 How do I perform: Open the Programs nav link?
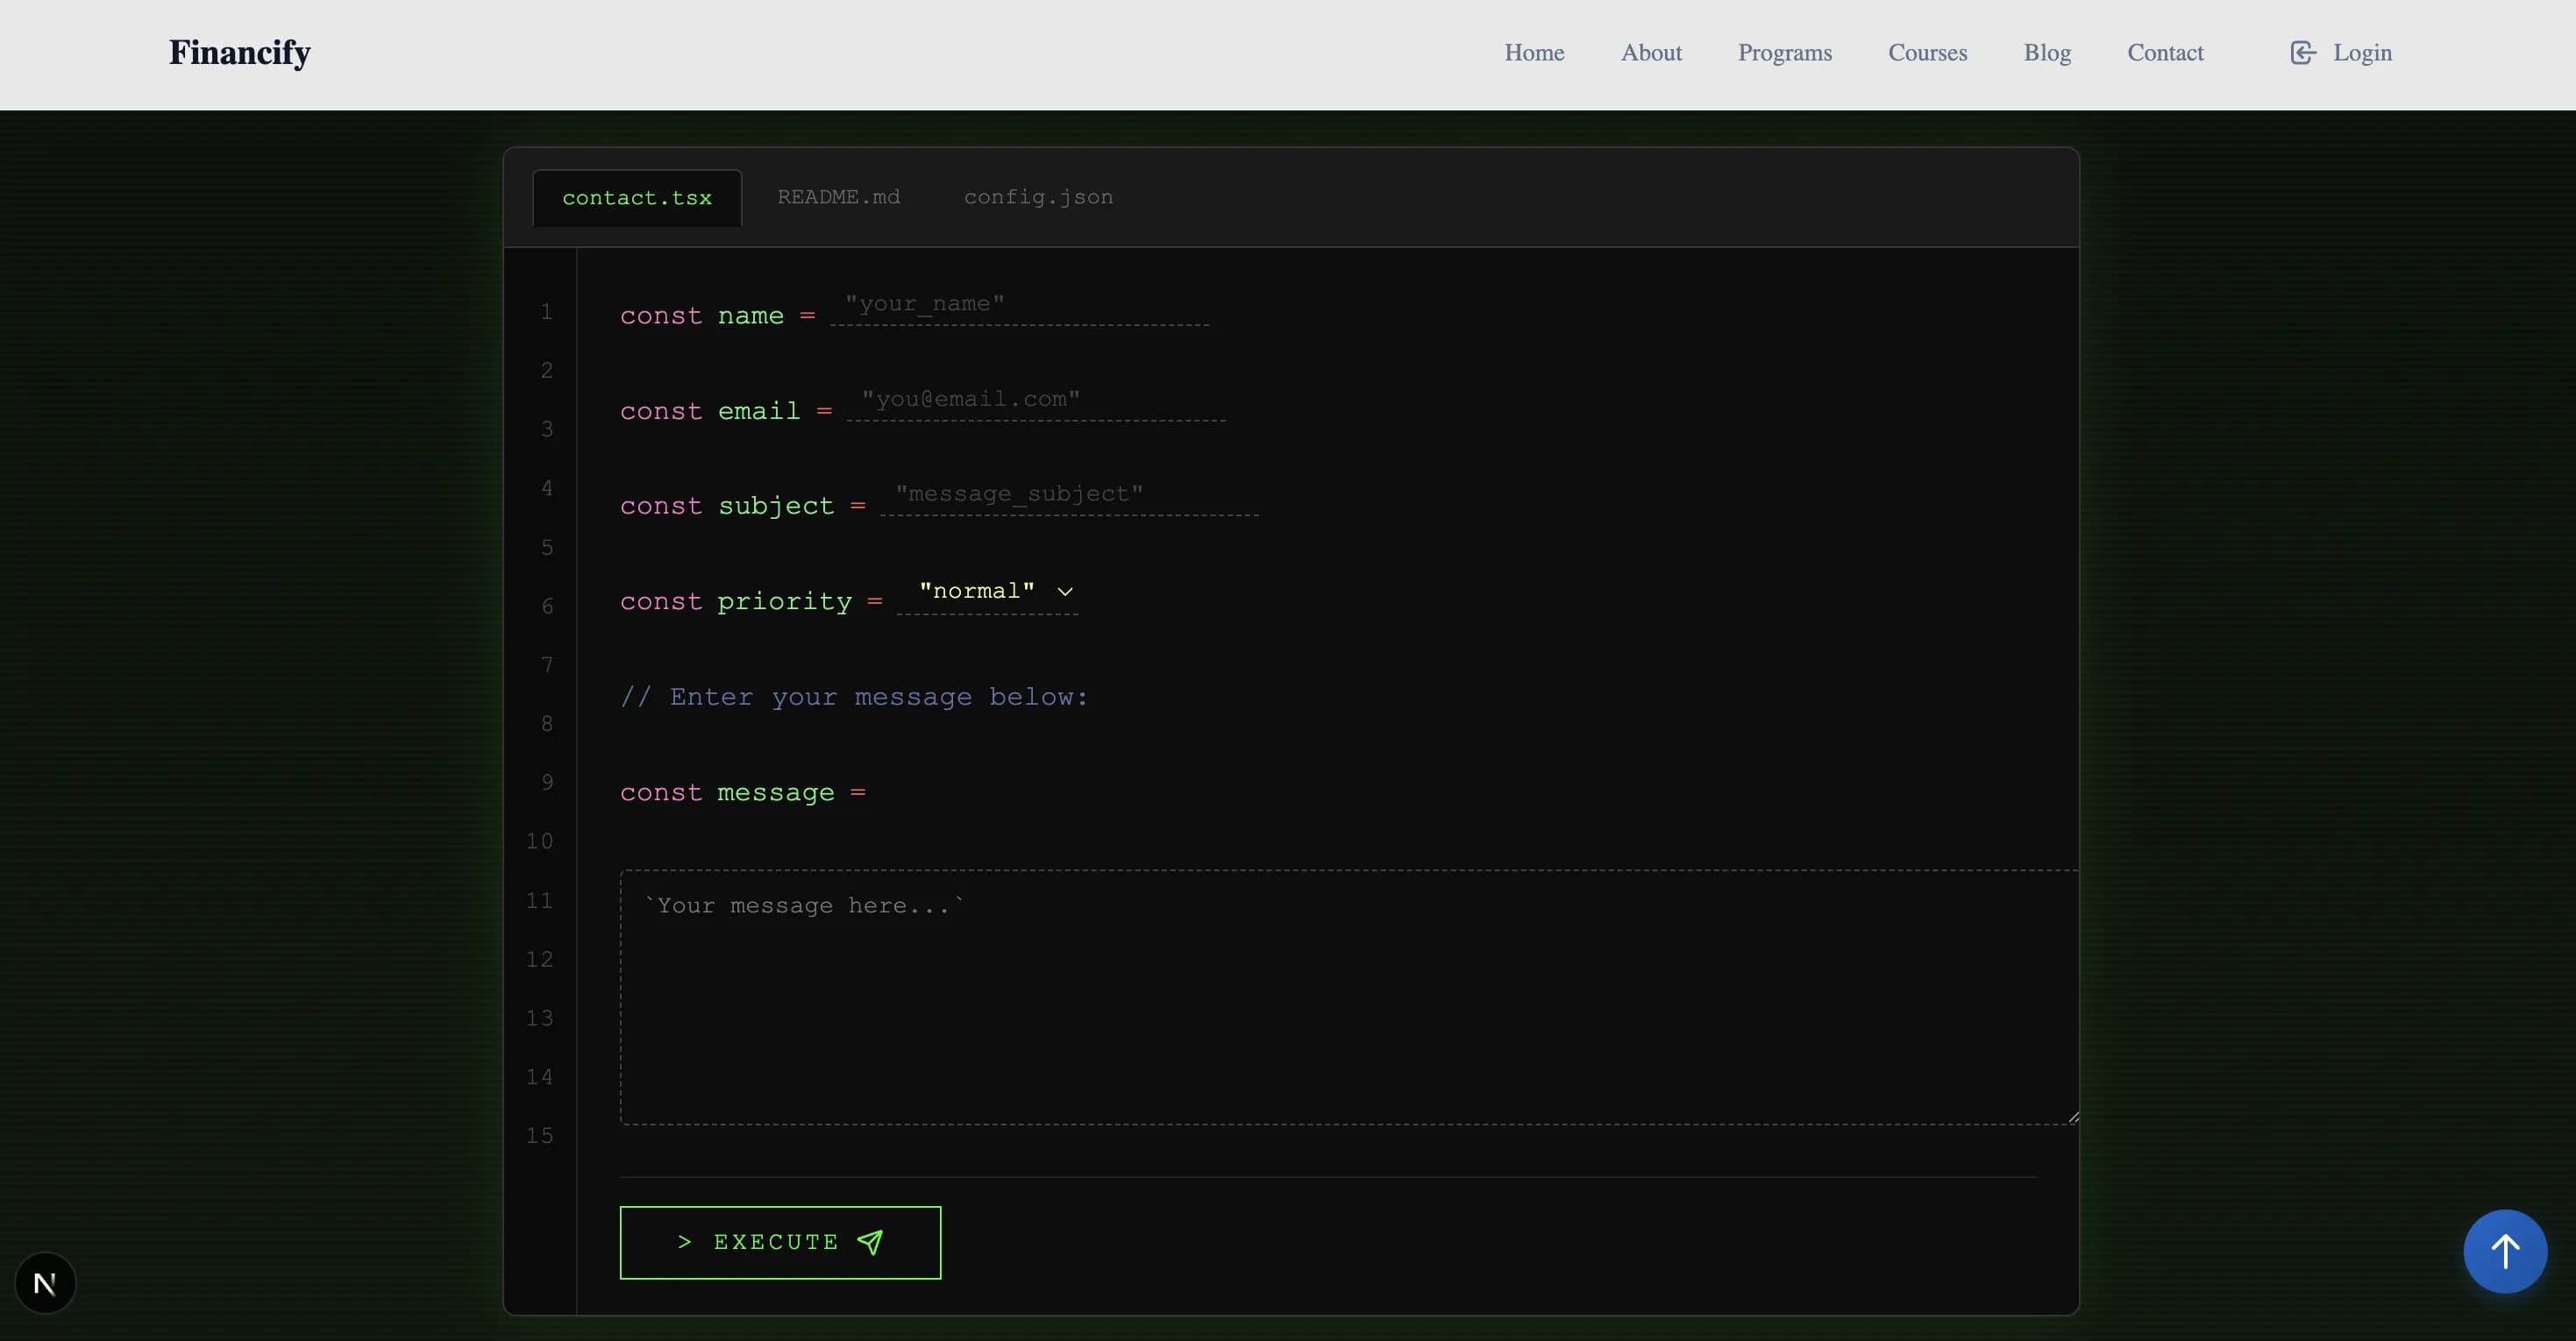click(x=1784, y=53)
